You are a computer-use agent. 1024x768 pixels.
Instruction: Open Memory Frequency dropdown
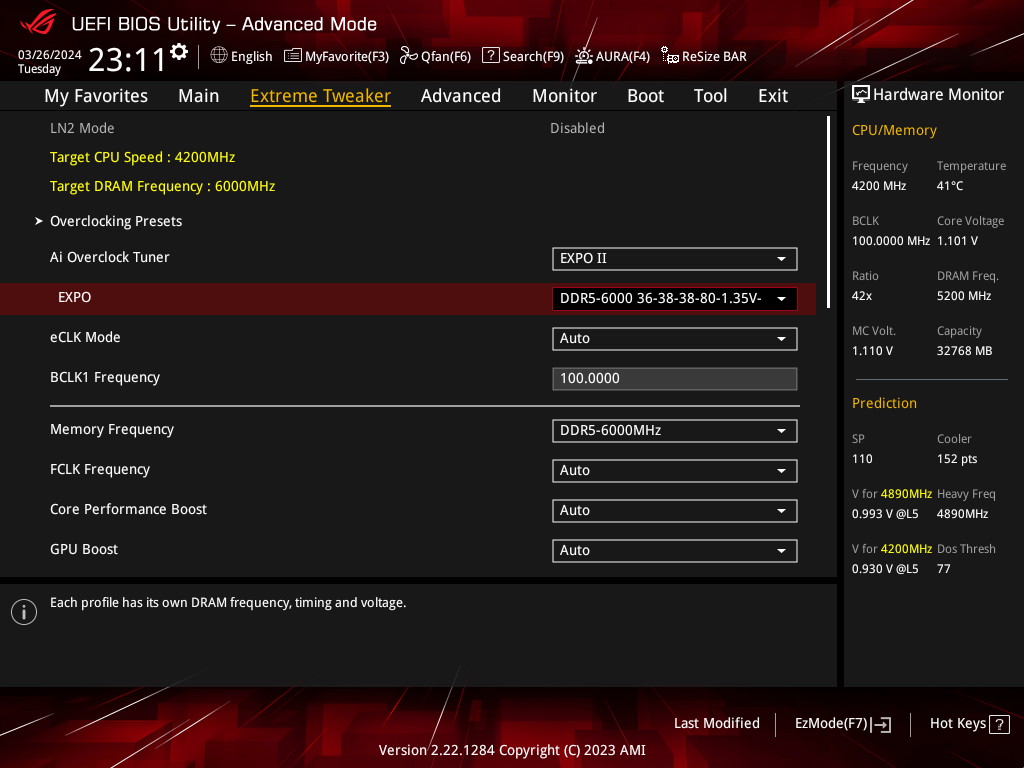[x=674, y=430]
